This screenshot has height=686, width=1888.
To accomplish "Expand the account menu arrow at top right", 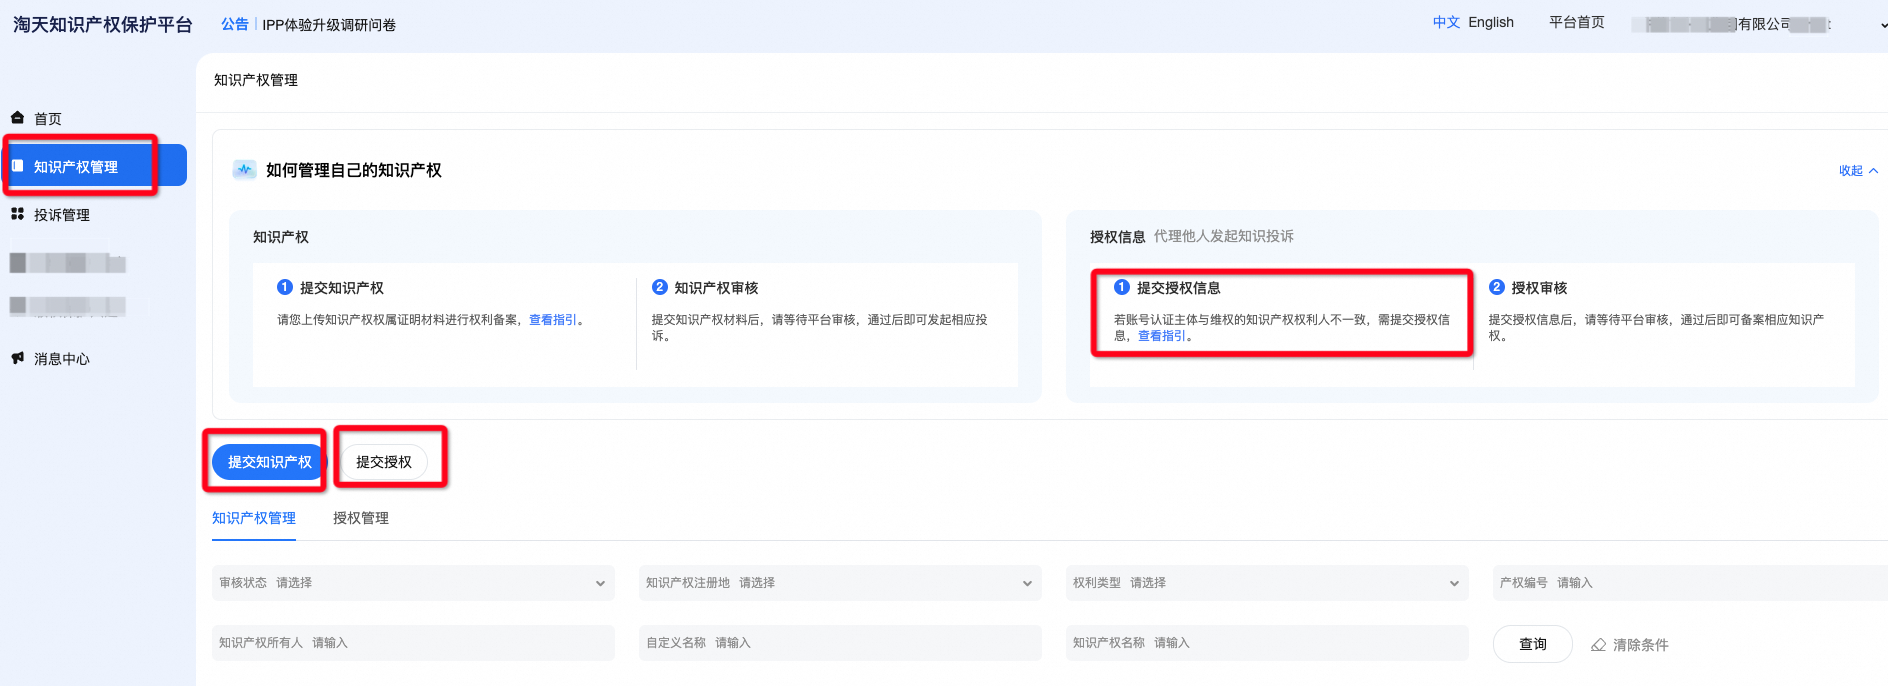I will (x=1882, y=25).
